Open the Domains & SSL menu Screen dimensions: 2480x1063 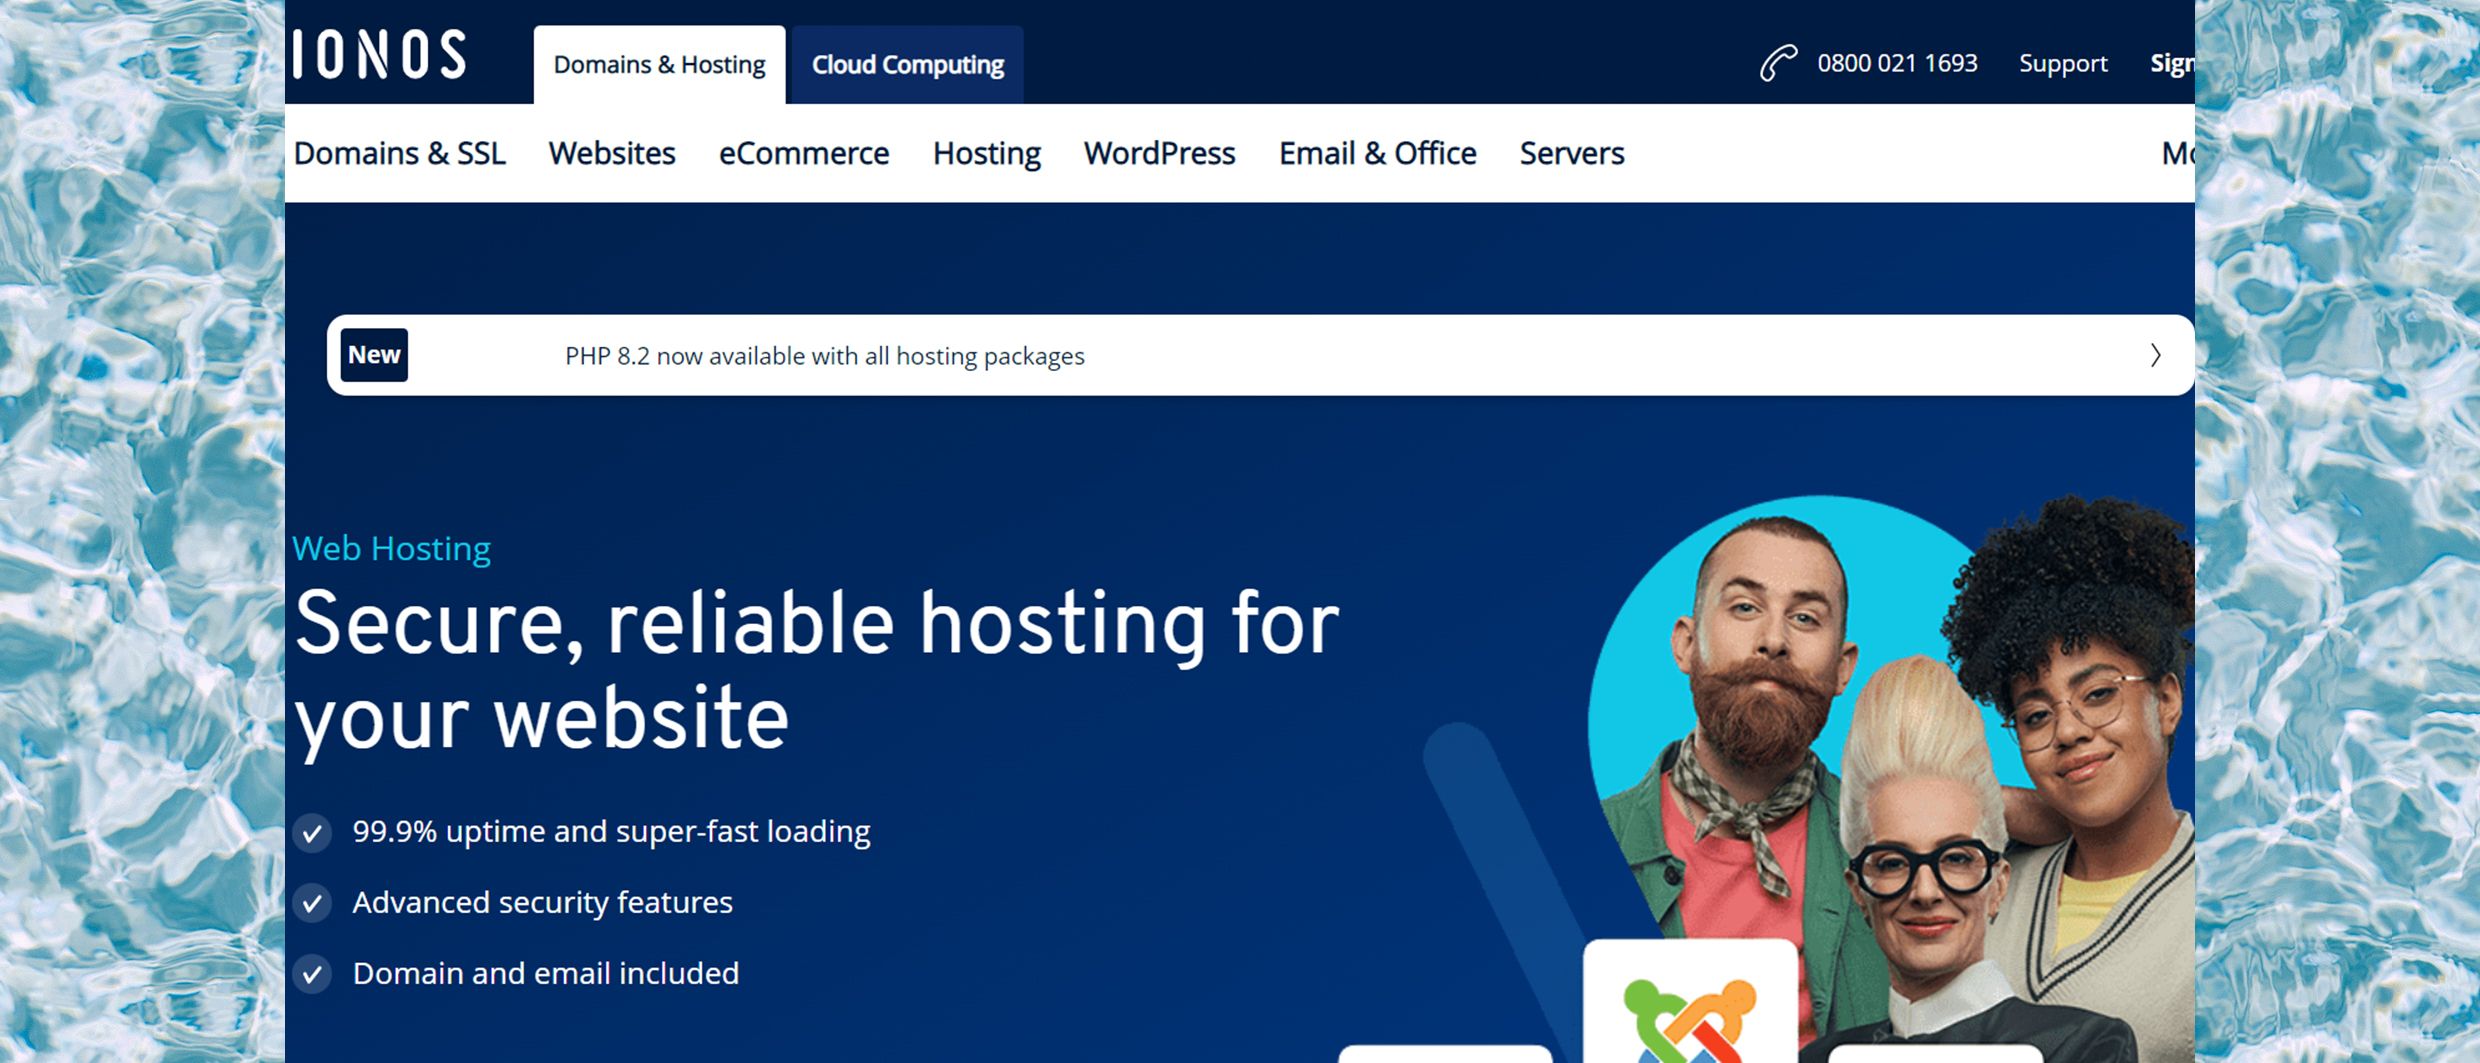399,153
